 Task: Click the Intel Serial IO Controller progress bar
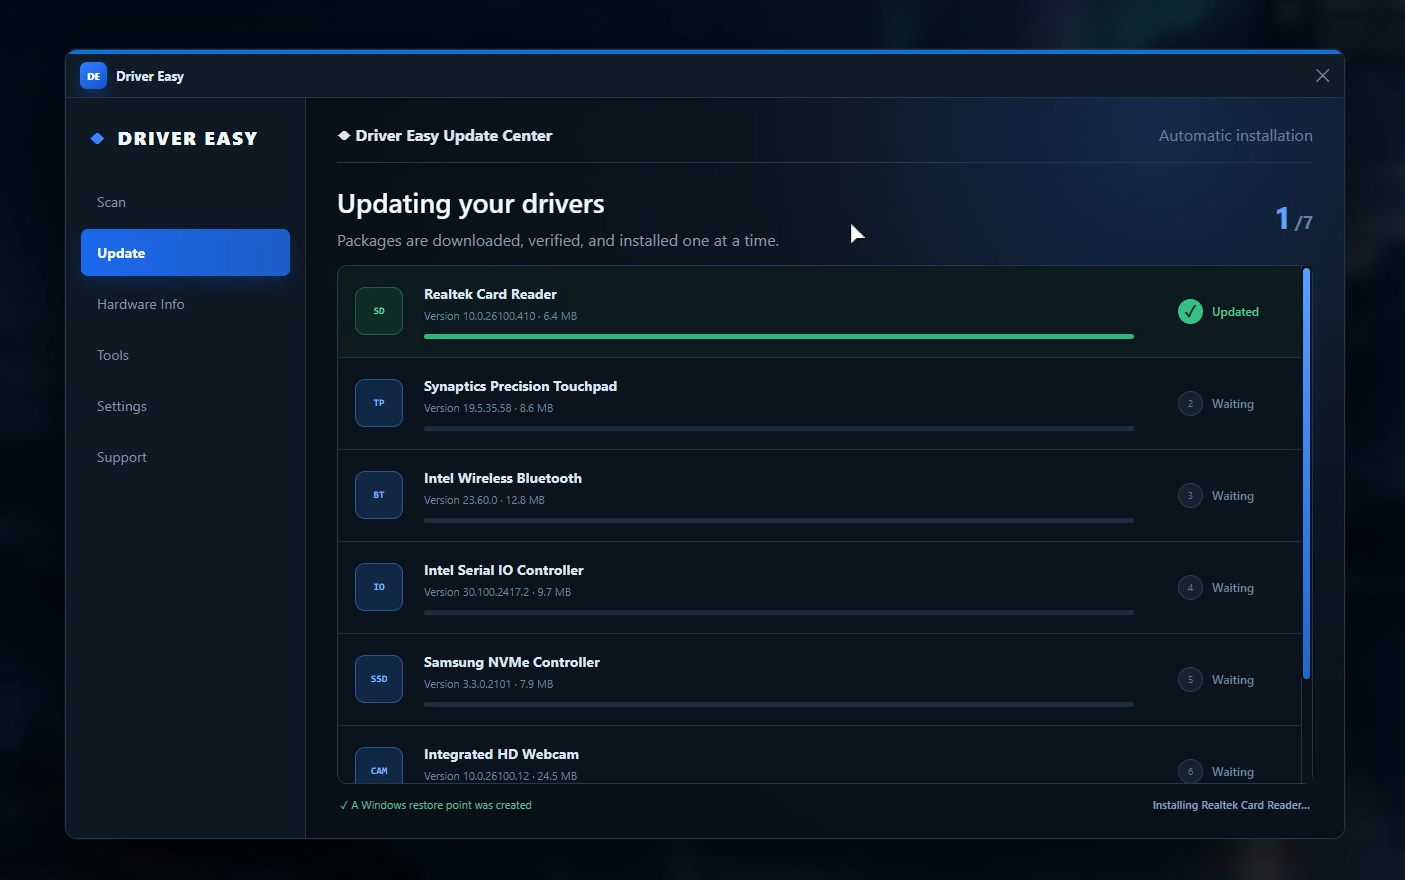click(779, 613)
